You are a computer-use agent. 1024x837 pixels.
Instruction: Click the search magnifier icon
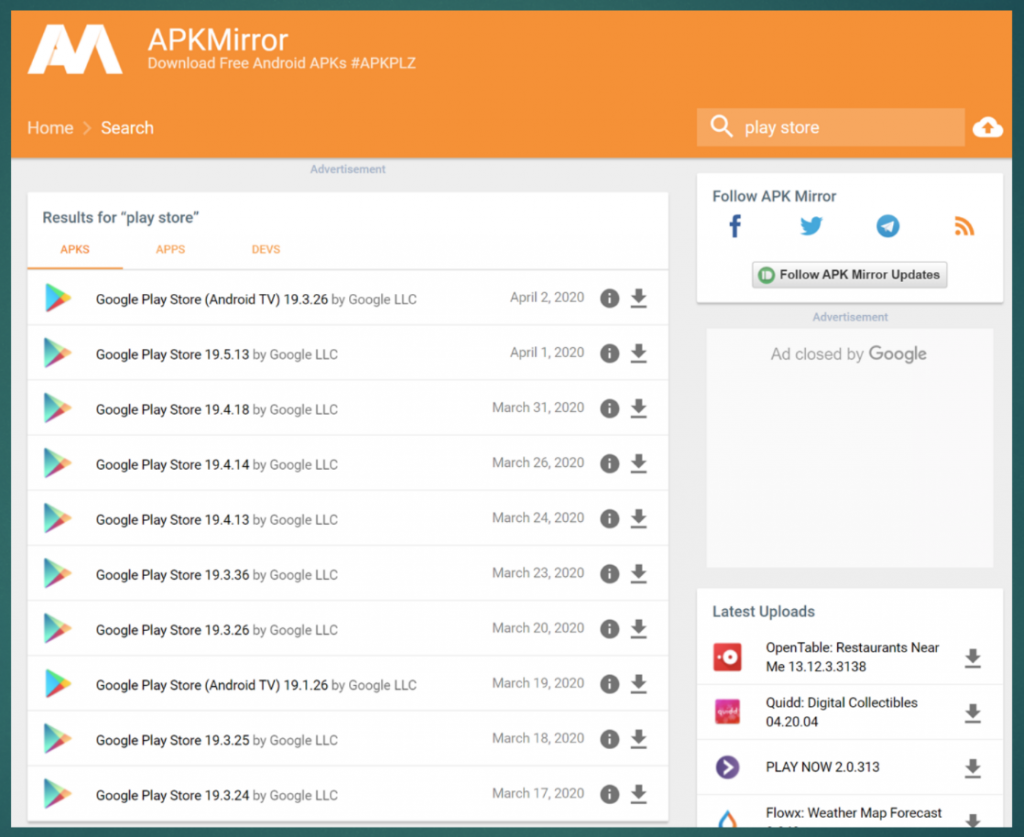721,126
